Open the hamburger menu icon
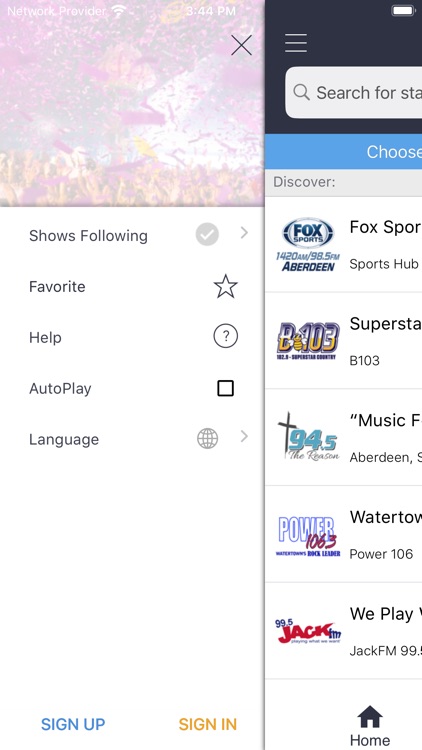The image size is (422, 750). [x=296, y=43]
